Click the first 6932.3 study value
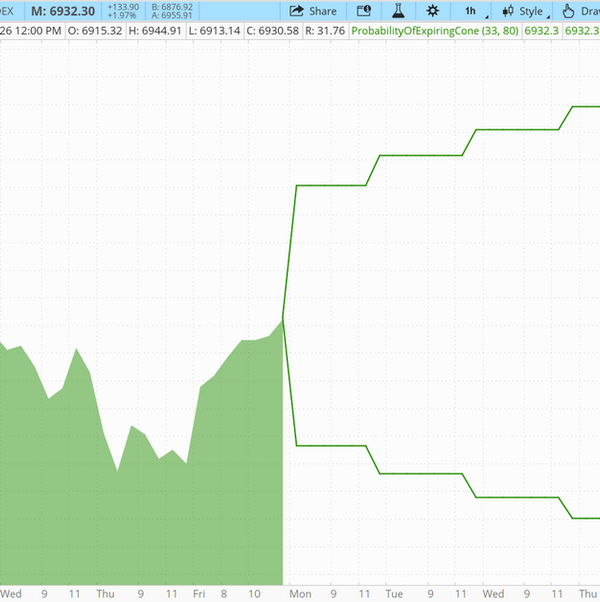Image resolution: width=600 pixels, height=602 pixels. (x=541, y=31)
